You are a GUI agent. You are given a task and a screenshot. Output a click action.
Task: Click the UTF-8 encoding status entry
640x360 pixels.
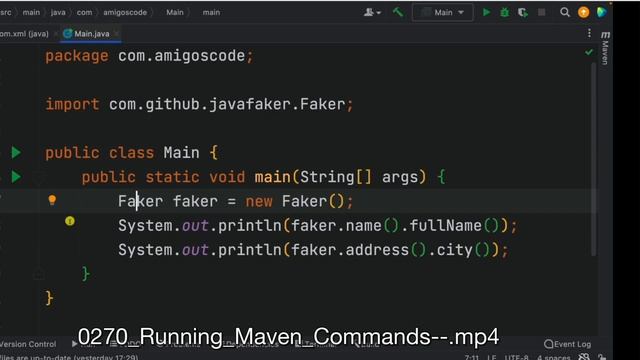(516, 358)
